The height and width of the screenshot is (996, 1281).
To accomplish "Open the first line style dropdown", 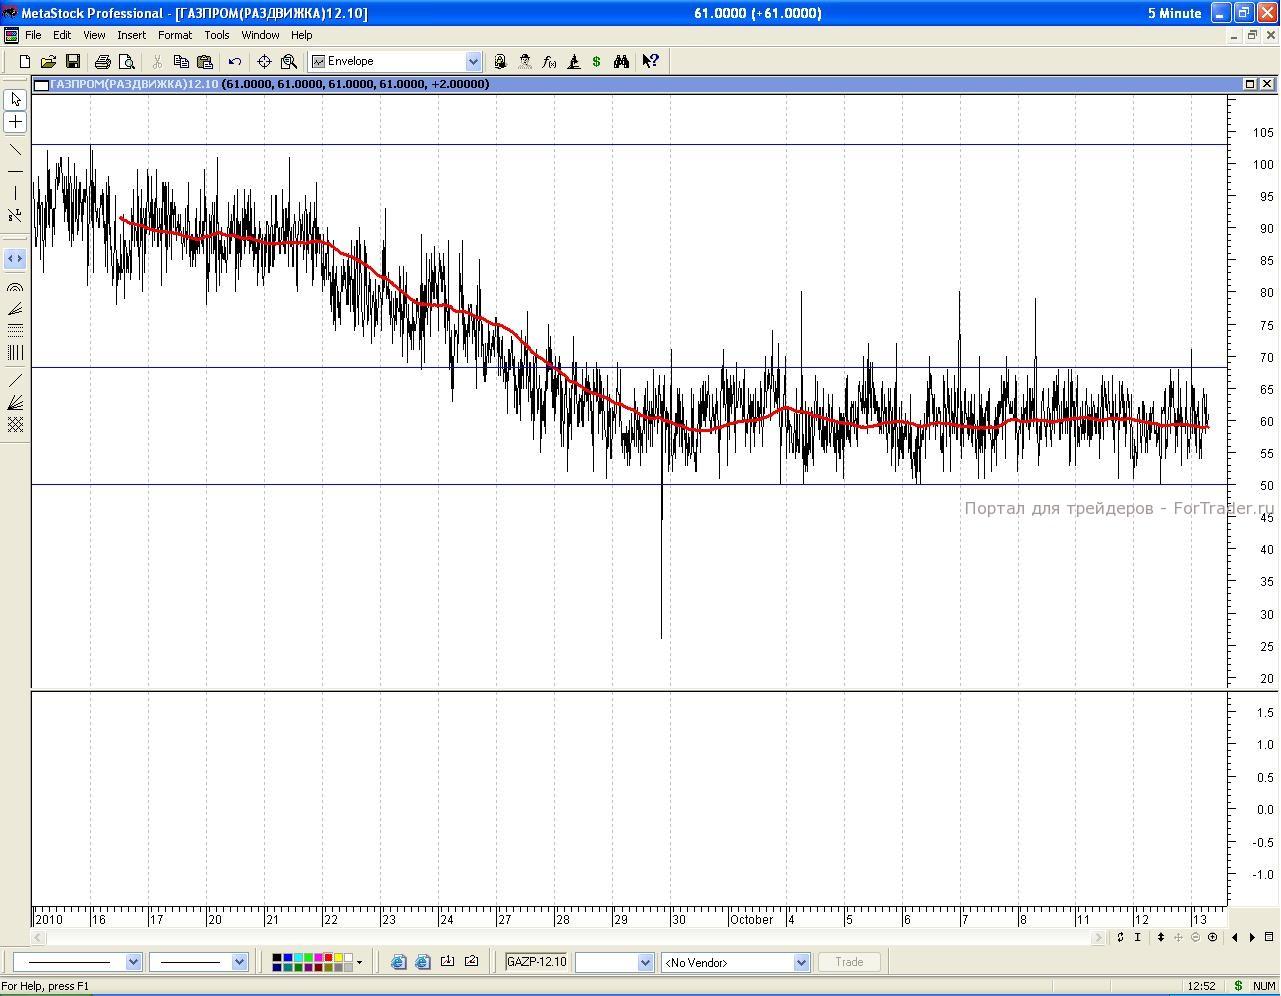I will (133, 962).
